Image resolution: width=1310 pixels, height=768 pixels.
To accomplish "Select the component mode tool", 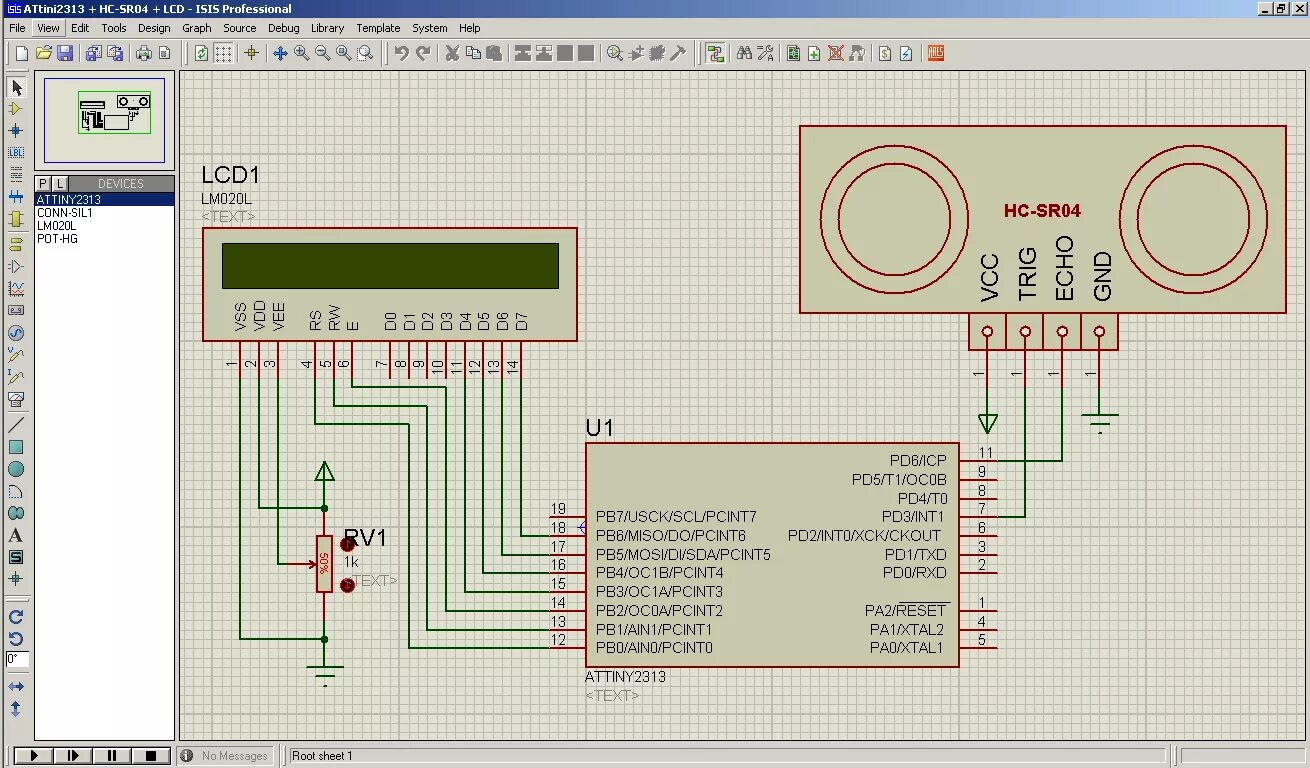I will (16, 109).
